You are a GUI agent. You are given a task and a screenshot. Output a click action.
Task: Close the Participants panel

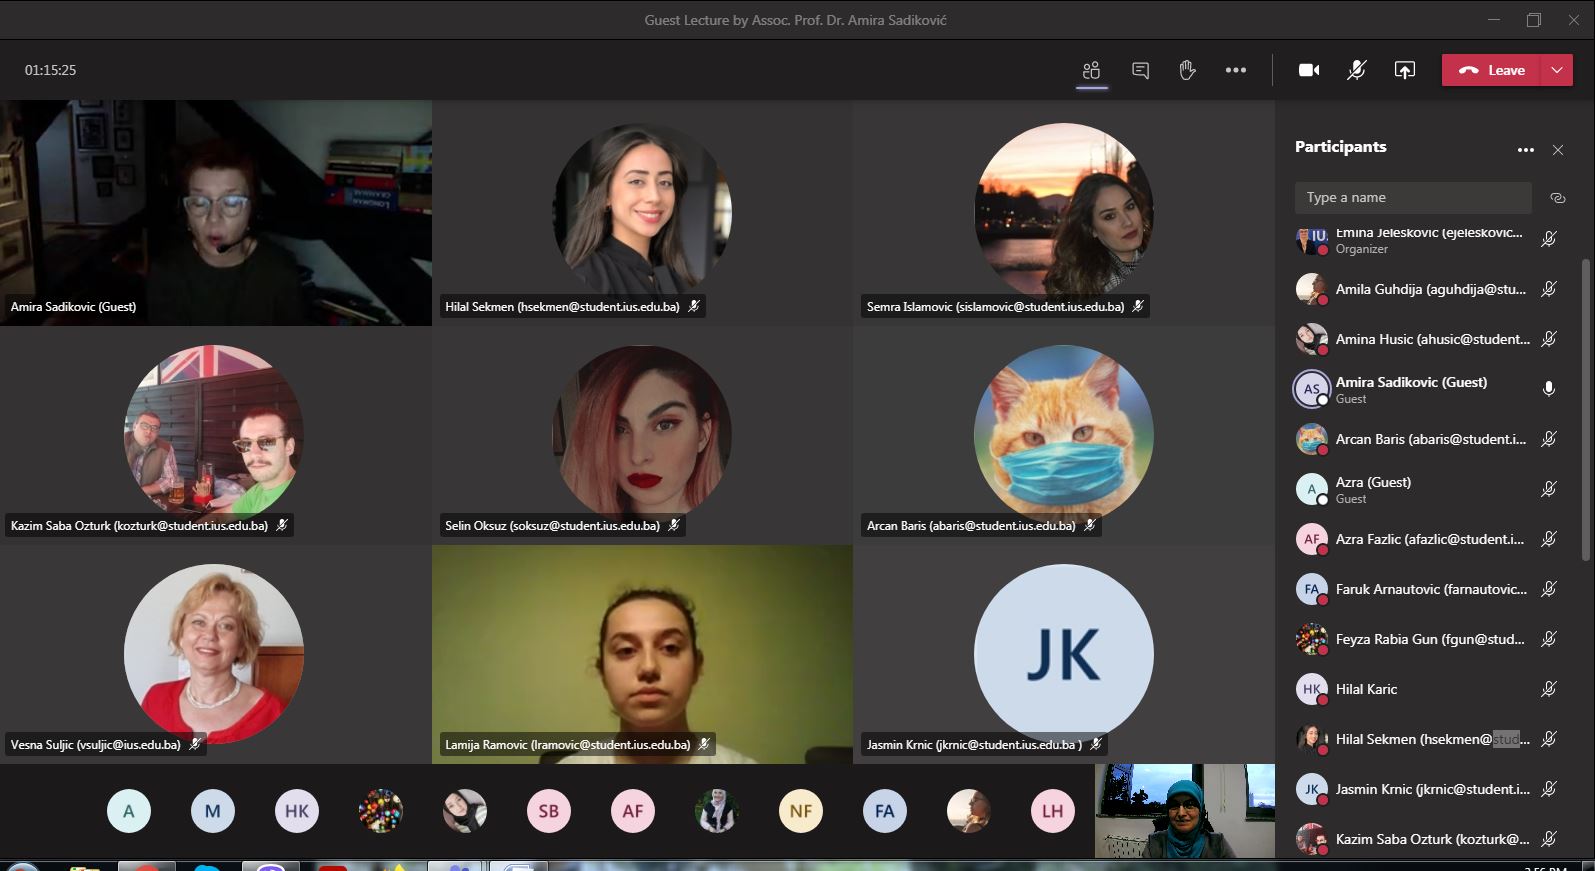pos(1557,150)
